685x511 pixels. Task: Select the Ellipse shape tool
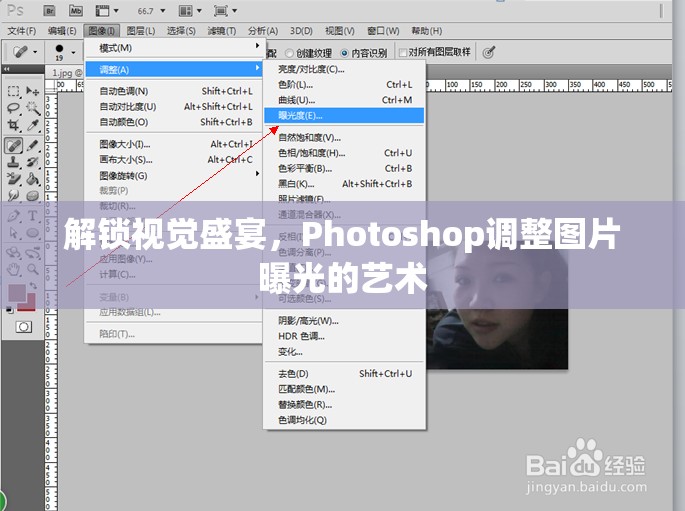(x=33, y=233)
